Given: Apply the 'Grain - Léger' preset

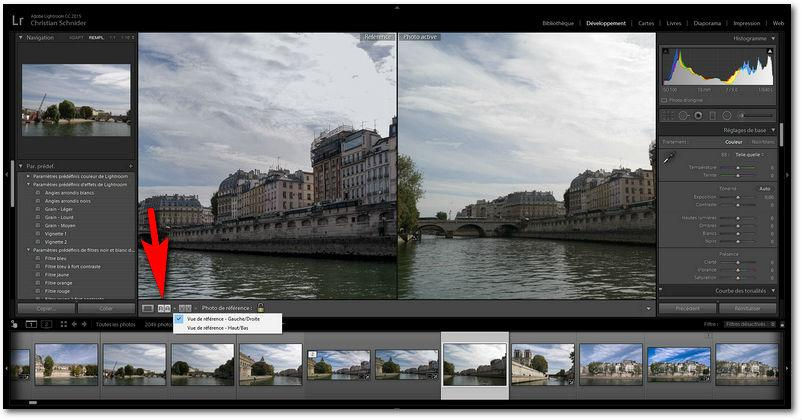Looking at the screenshot, I should 58,209.
